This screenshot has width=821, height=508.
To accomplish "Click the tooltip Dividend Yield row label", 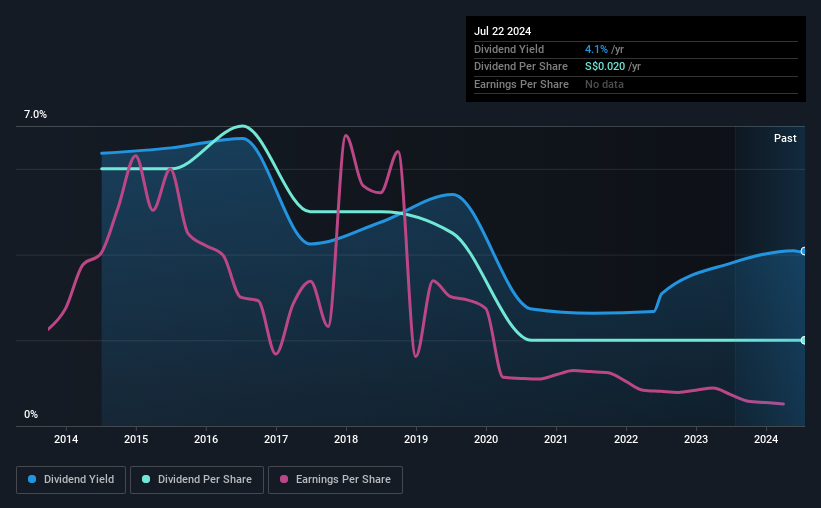I will click(x=509, y=49).
